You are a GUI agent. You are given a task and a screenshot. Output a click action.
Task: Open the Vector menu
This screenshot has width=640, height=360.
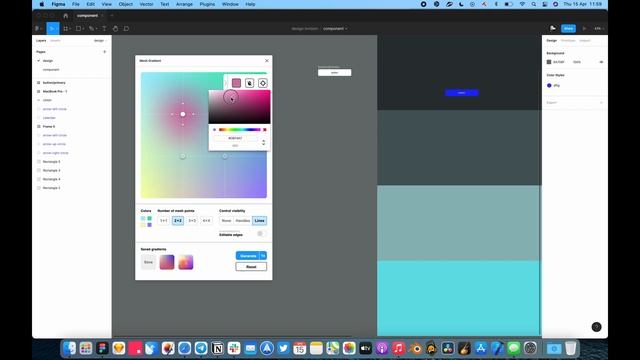point(146,4)
